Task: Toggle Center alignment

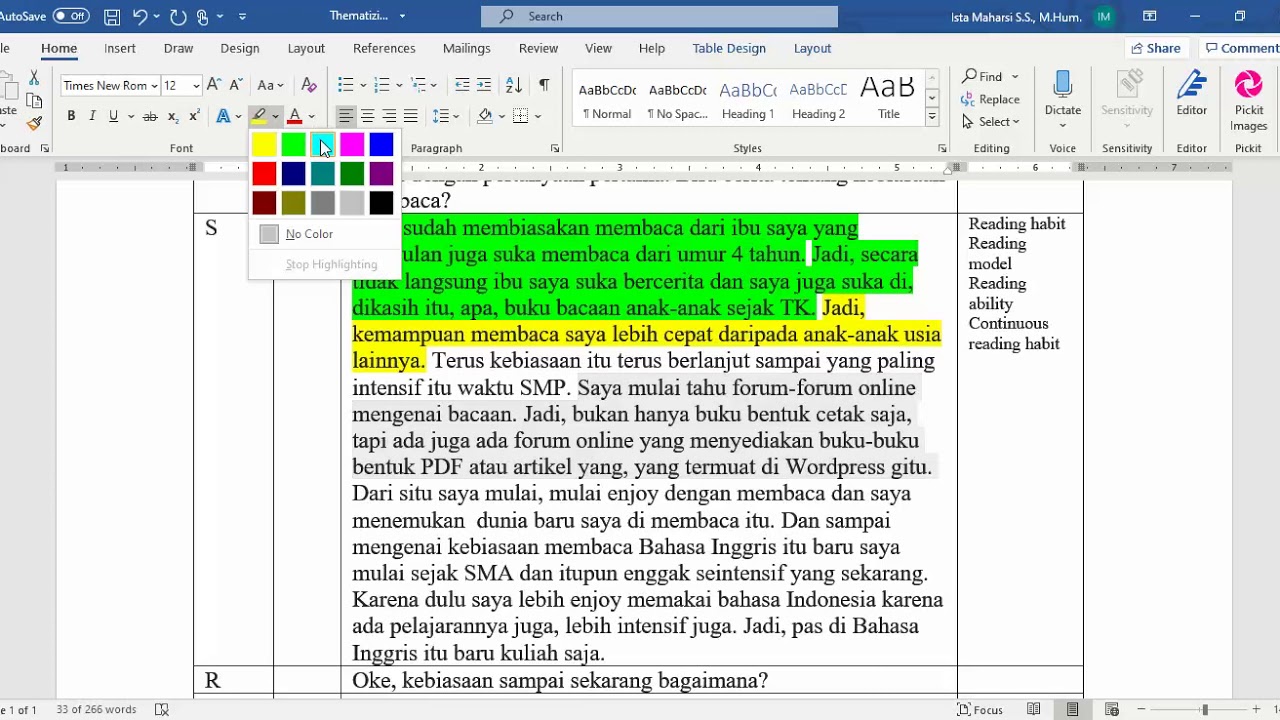Action: tap(367, 117)
